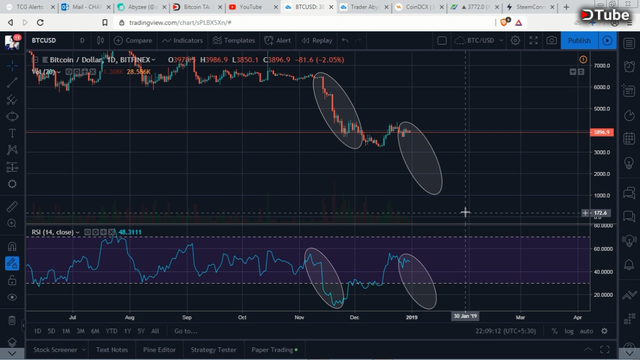Click the play button beside Publish
Image resolution: width=640 pixels, height=360 pixels.
pyautogui.click(x=607, y=40)
